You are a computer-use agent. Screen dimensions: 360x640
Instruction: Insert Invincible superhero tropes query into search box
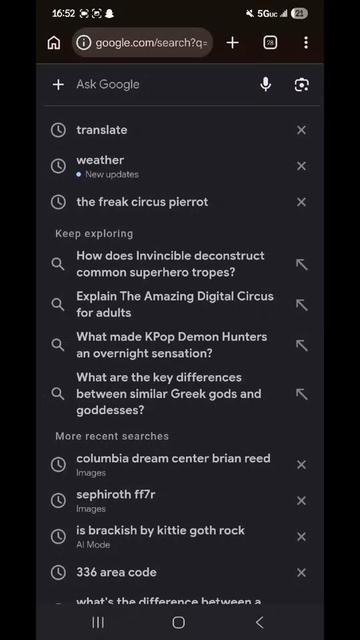point(301,264)
